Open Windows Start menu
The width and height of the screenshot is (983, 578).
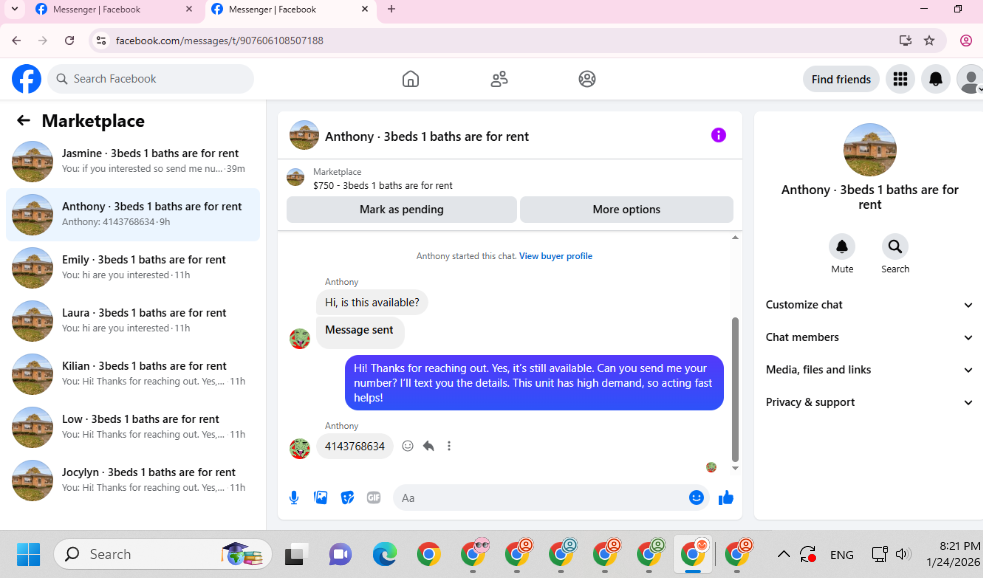coord(28,554)
